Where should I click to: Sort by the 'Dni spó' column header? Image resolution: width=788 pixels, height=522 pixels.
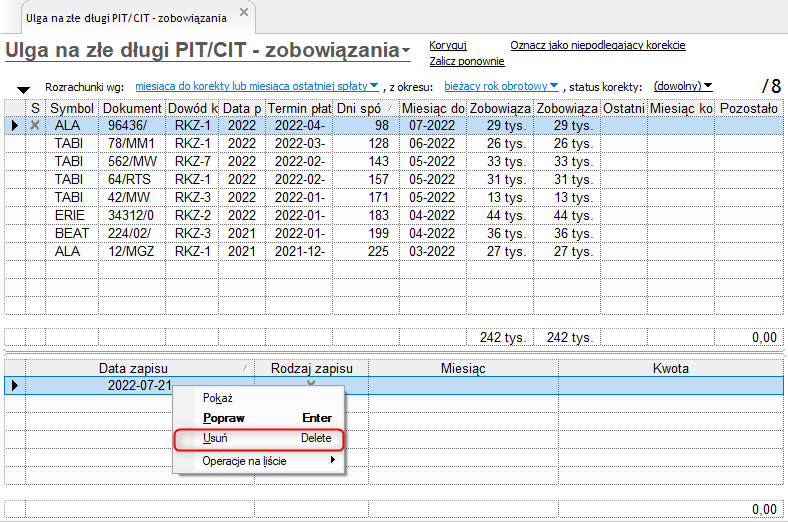366,108
